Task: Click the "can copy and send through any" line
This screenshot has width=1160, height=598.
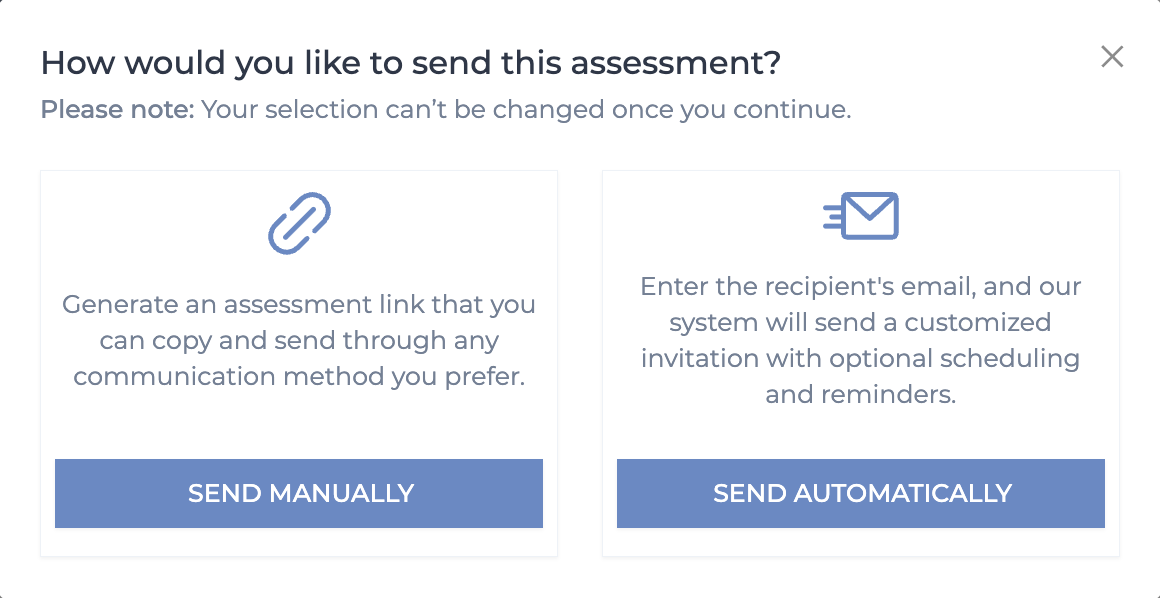Action: point(299,340)
